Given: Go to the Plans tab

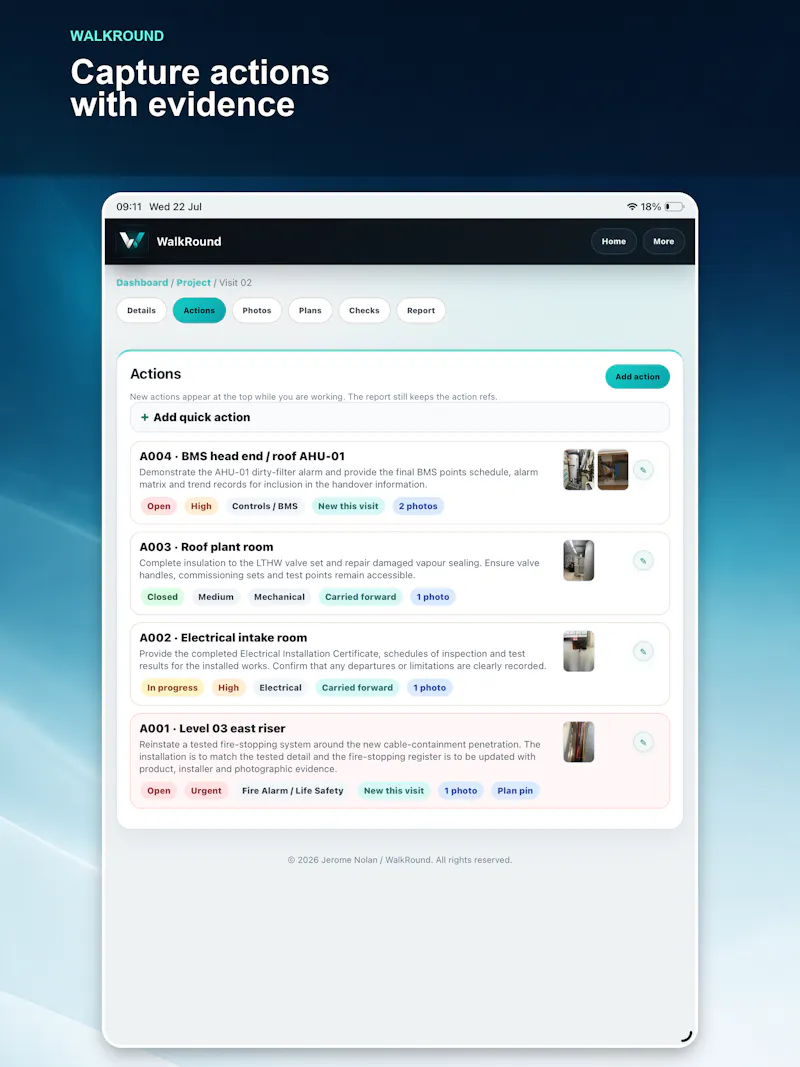Looking at the screenshot, I should point(310,310).
